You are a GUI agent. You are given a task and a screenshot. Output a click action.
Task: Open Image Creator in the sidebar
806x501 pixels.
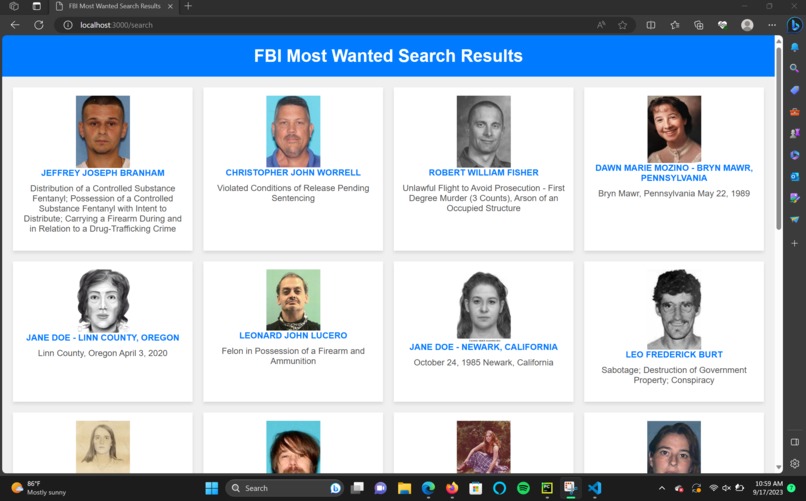[795, 198]
